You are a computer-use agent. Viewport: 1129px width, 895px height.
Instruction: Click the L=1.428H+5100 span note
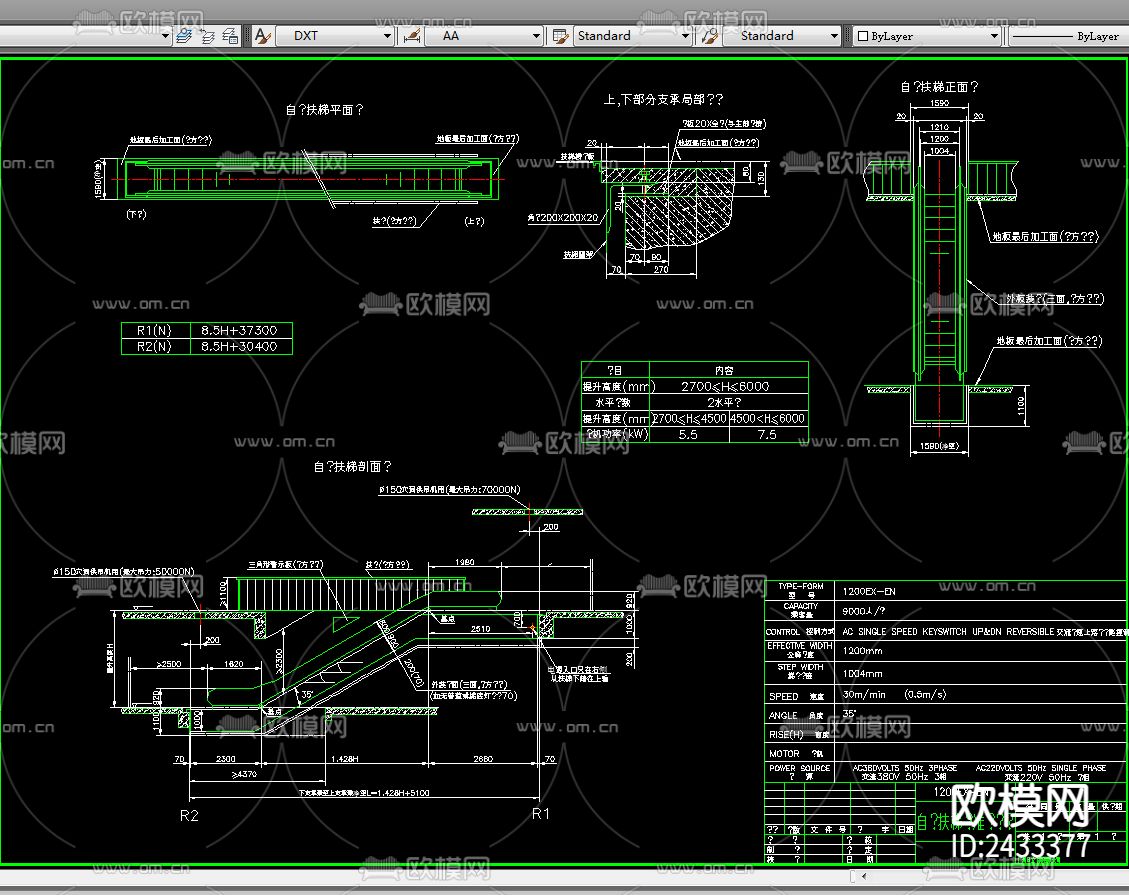pos(364,793)
